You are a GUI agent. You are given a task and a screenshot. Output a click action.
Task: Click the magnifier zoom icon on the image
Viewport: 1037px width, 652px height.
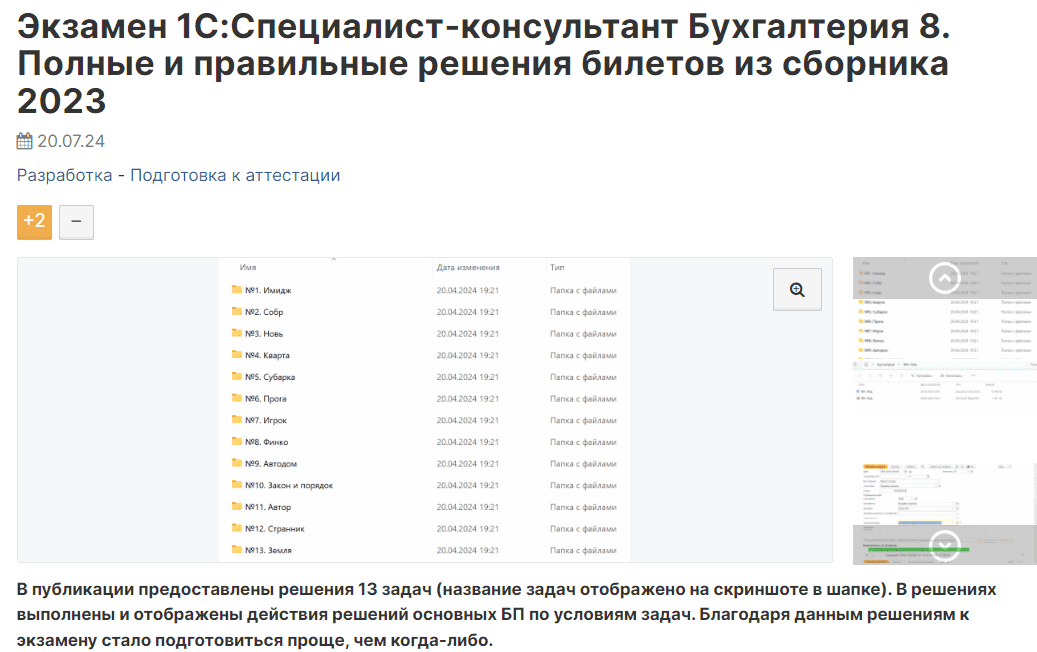[797, 290]
